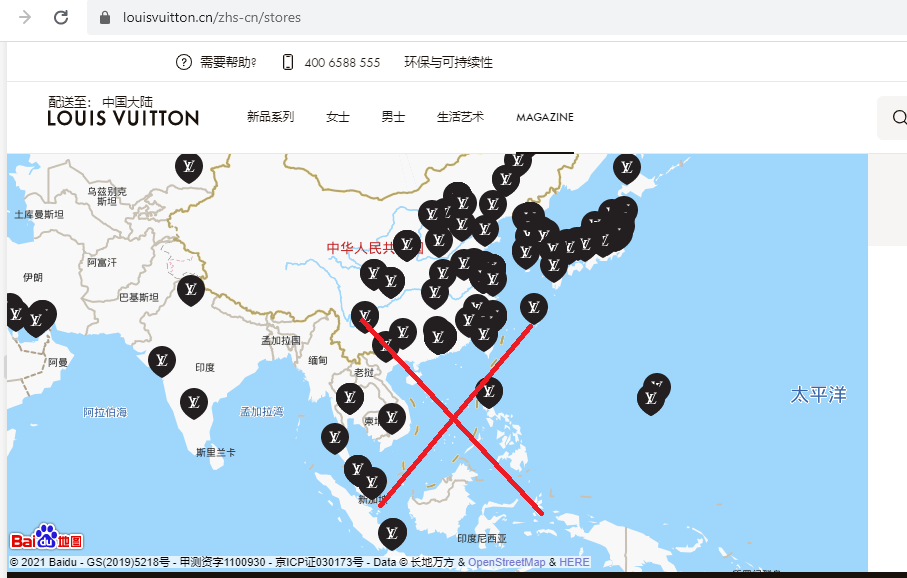The image size is (907, 578).
Task: Click the 印度尼西亚 map label
Action: click(x=482, y=539)
